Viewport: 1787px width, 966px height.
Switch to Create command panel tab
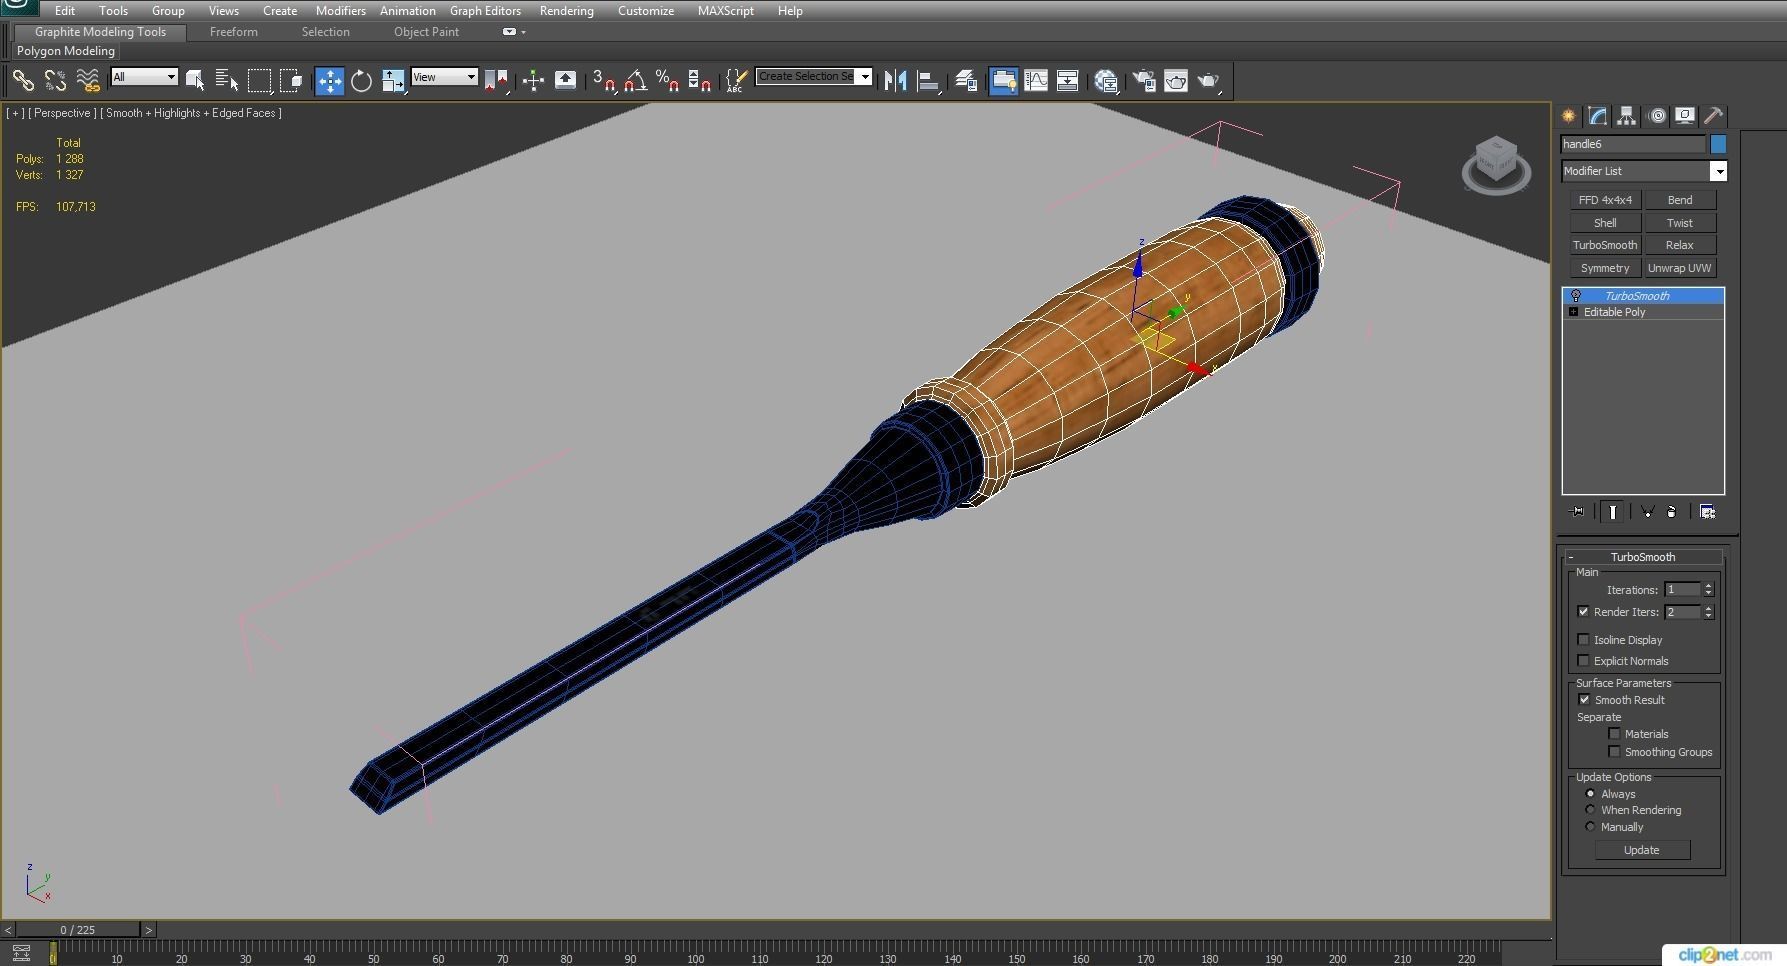(1569, 116)
